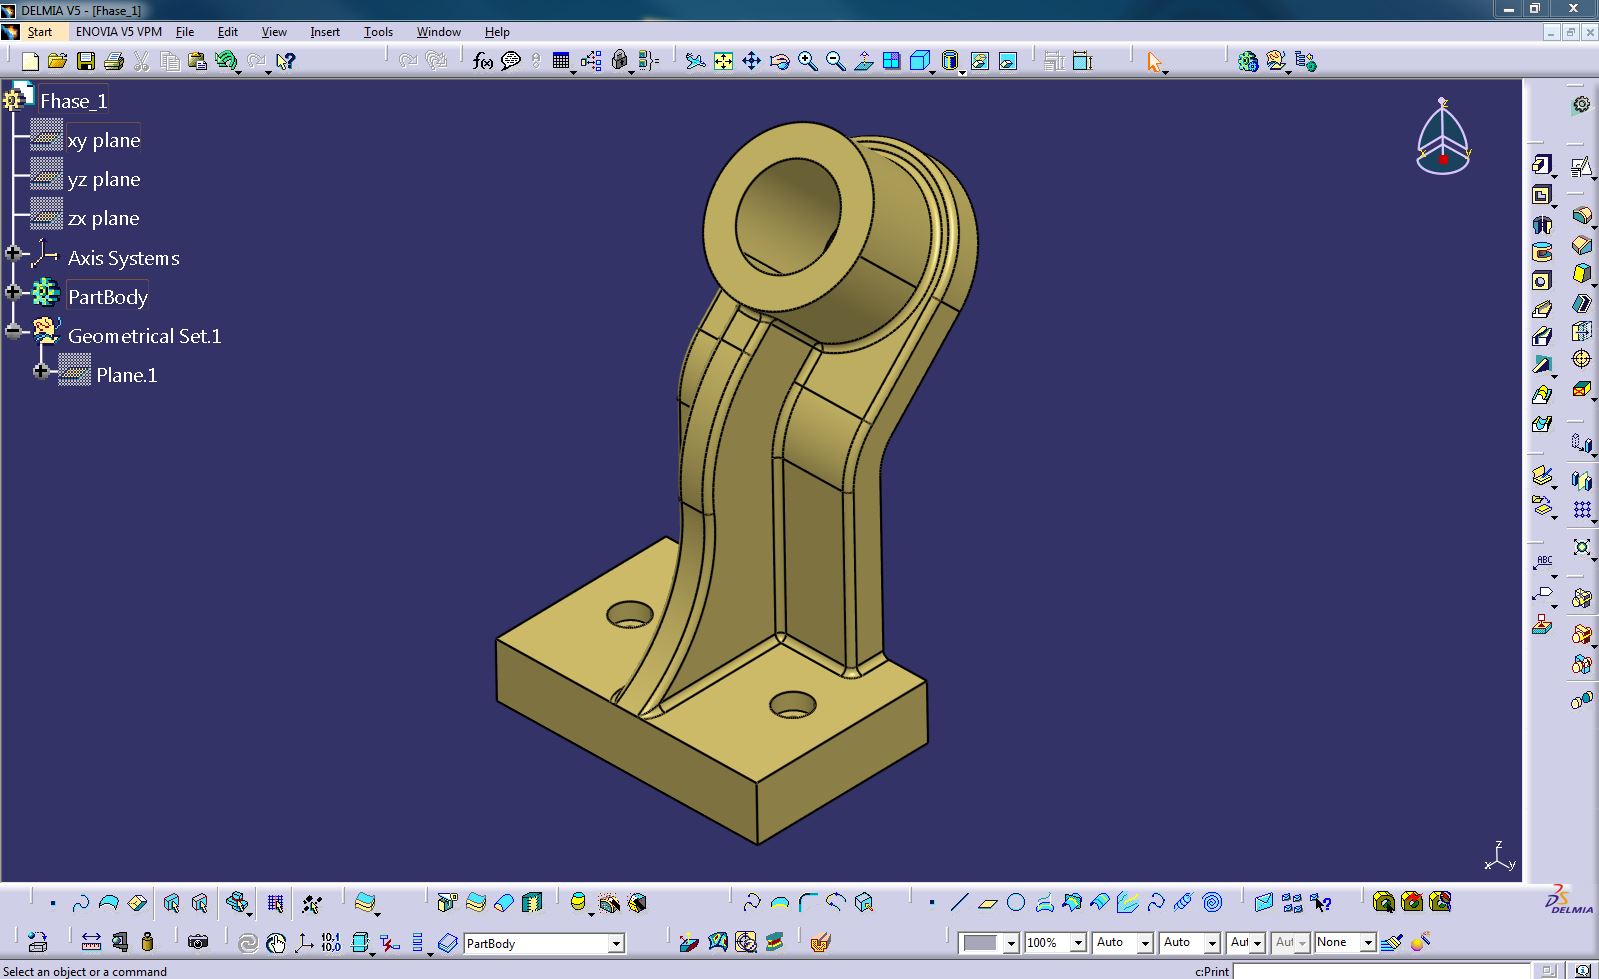The height and width of the screenshot is (979, 1599).
Task: Select yz plane in the tree
Action: tap(104, 179)
